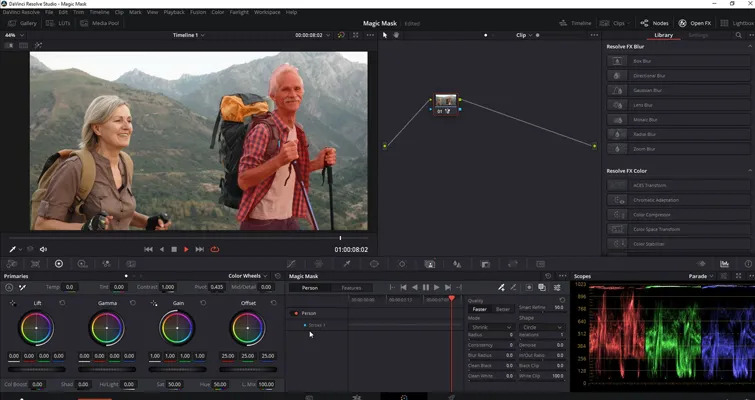Screen dimensions: 755x400
Task: Click the Gamma color wheel
Action: pos(106,327)
